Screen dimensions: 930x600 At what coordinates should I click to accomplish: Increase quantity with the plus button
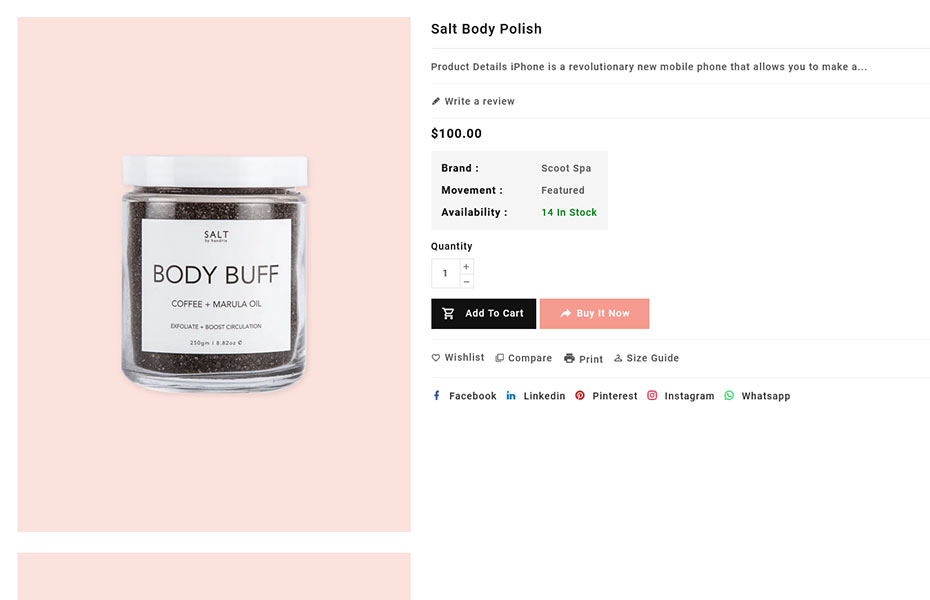pos(466,267)
